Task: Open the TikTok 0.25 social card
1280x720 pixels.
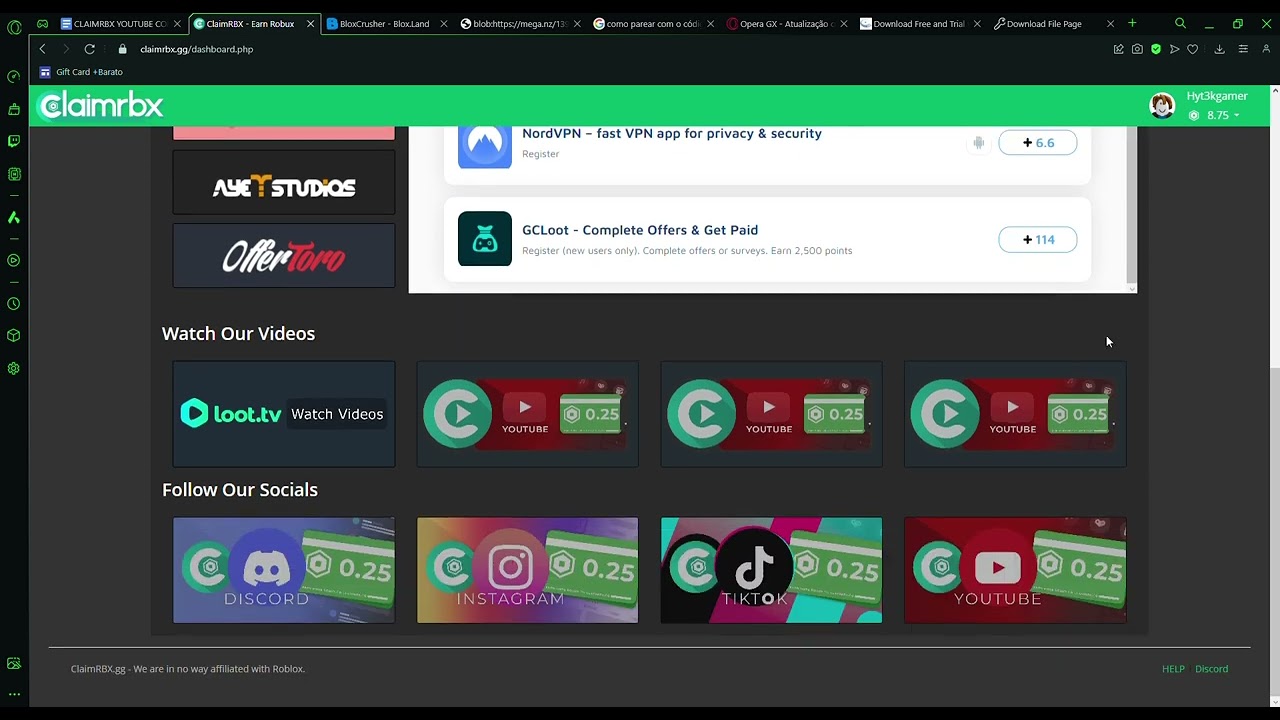Action: (x=771, y=570)
